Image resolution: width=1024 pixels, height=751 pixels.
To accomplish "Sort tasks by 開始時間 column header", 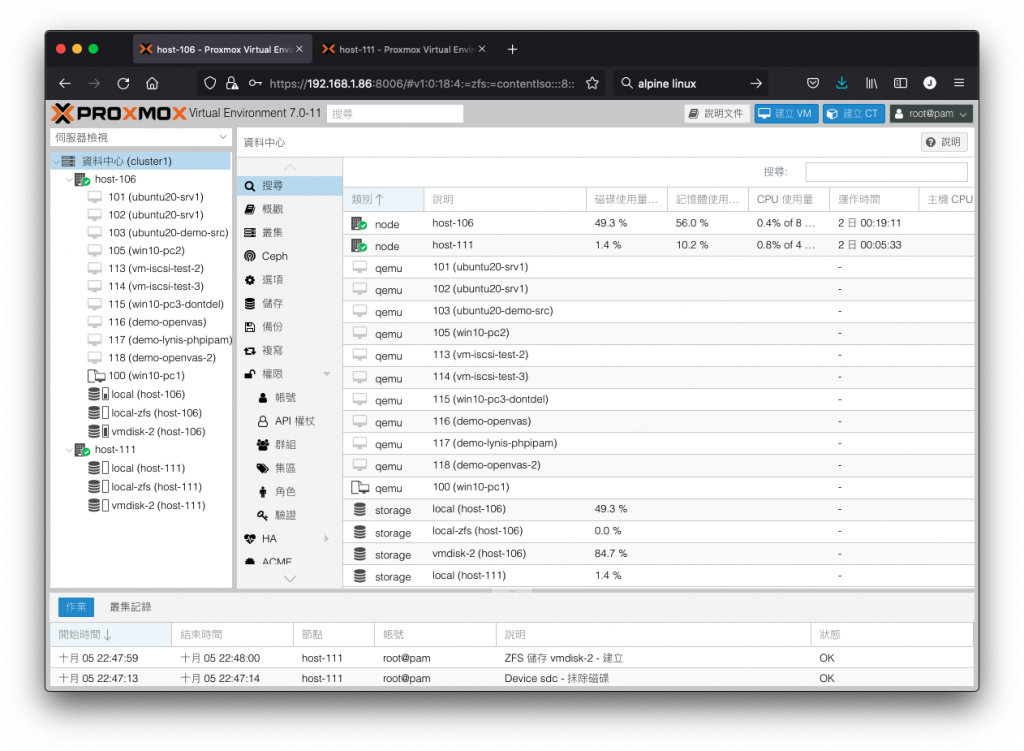I will click(x=111, y=635).
